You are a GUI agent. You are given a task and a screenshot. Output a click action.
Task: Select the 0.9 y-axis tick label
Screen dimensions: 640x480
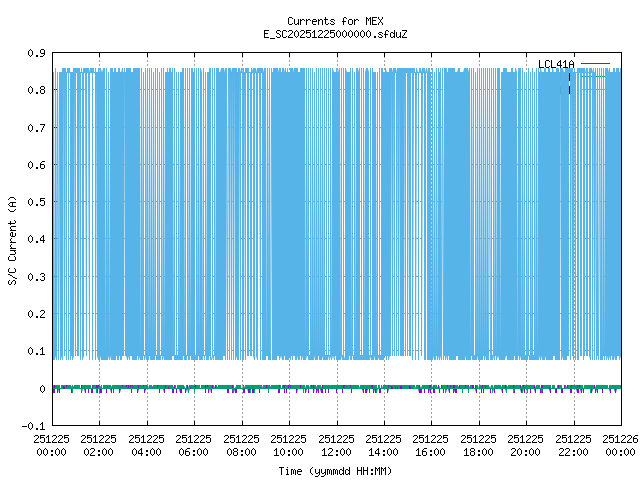point(36,53)
